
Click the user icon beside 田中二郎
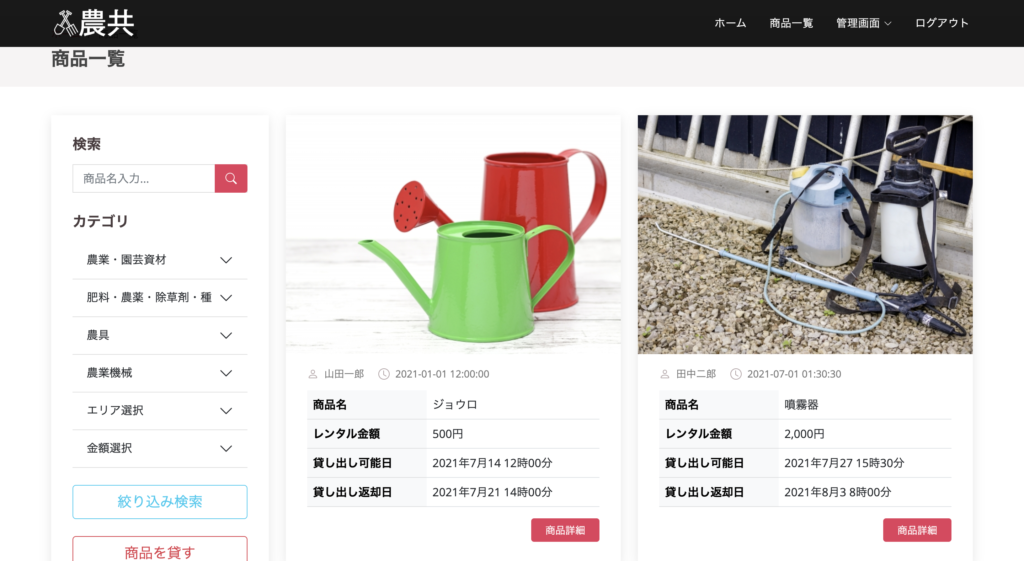[665, 374]
